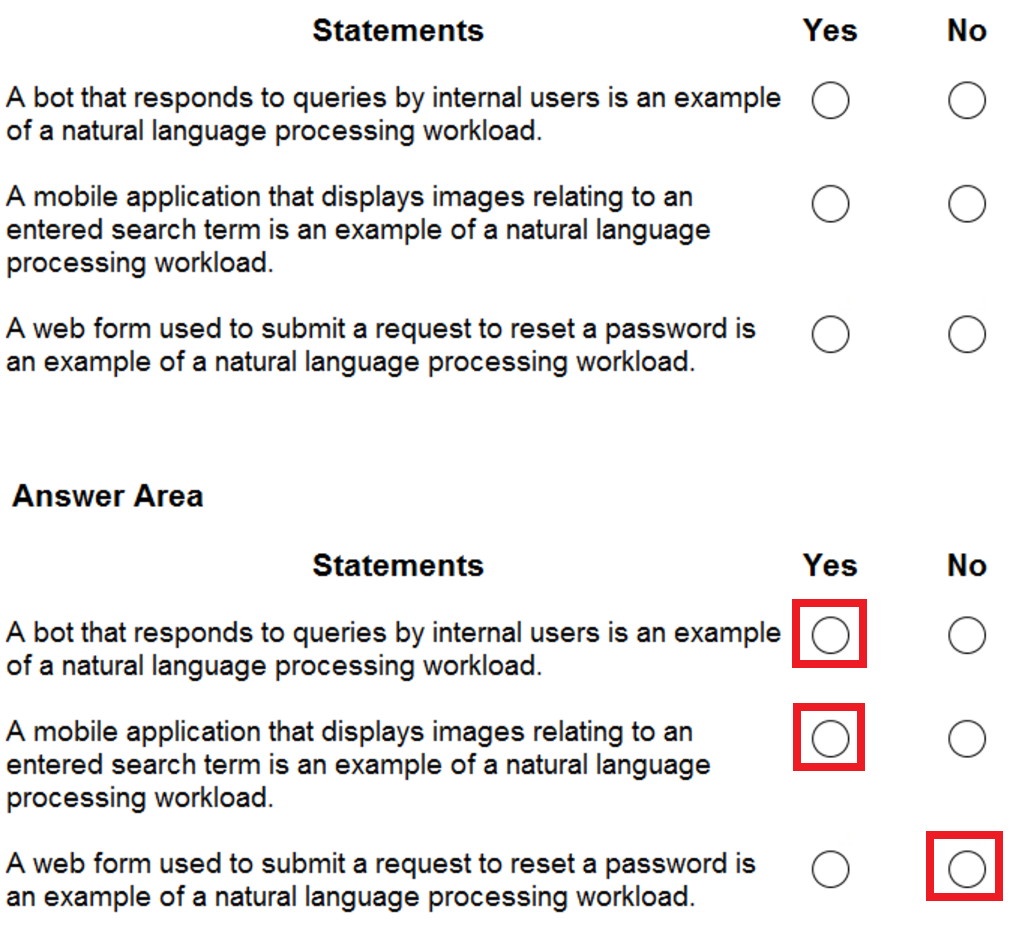Screen dimensions: 1036x942
Task: Select No for mobile application statement, upper table
Action: [x=967, y=205]
